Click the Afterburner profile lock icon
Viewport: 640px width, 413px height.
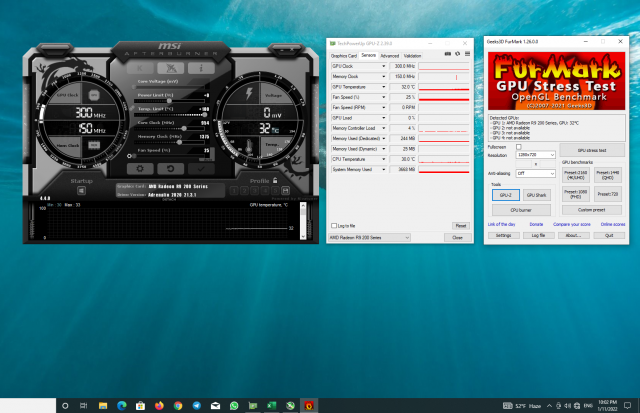coord(275,180)
